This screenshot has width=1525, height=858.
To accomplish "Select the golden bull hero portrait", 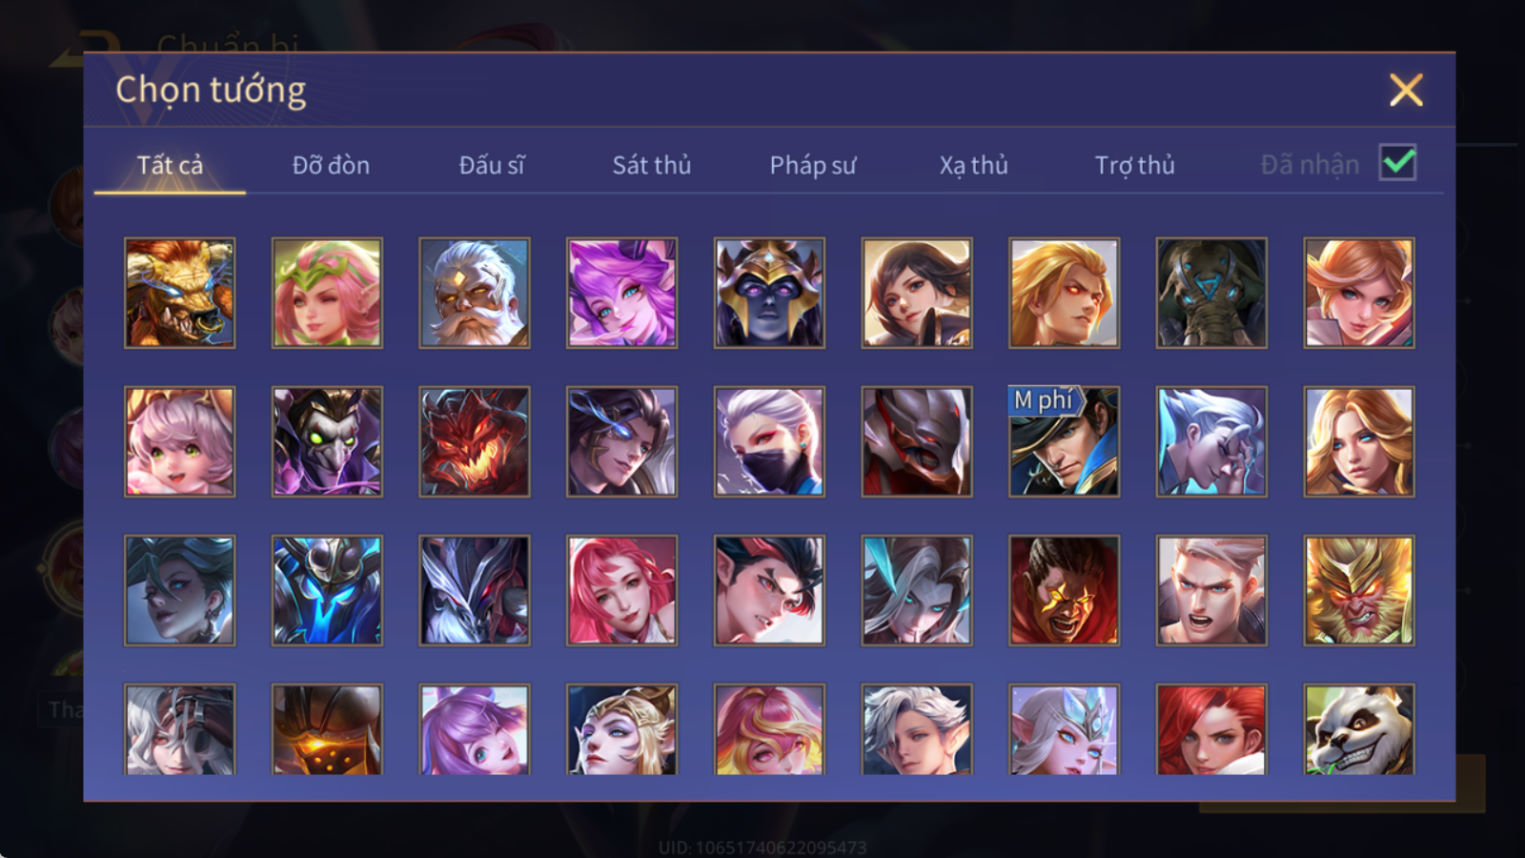I will [180, 293].
